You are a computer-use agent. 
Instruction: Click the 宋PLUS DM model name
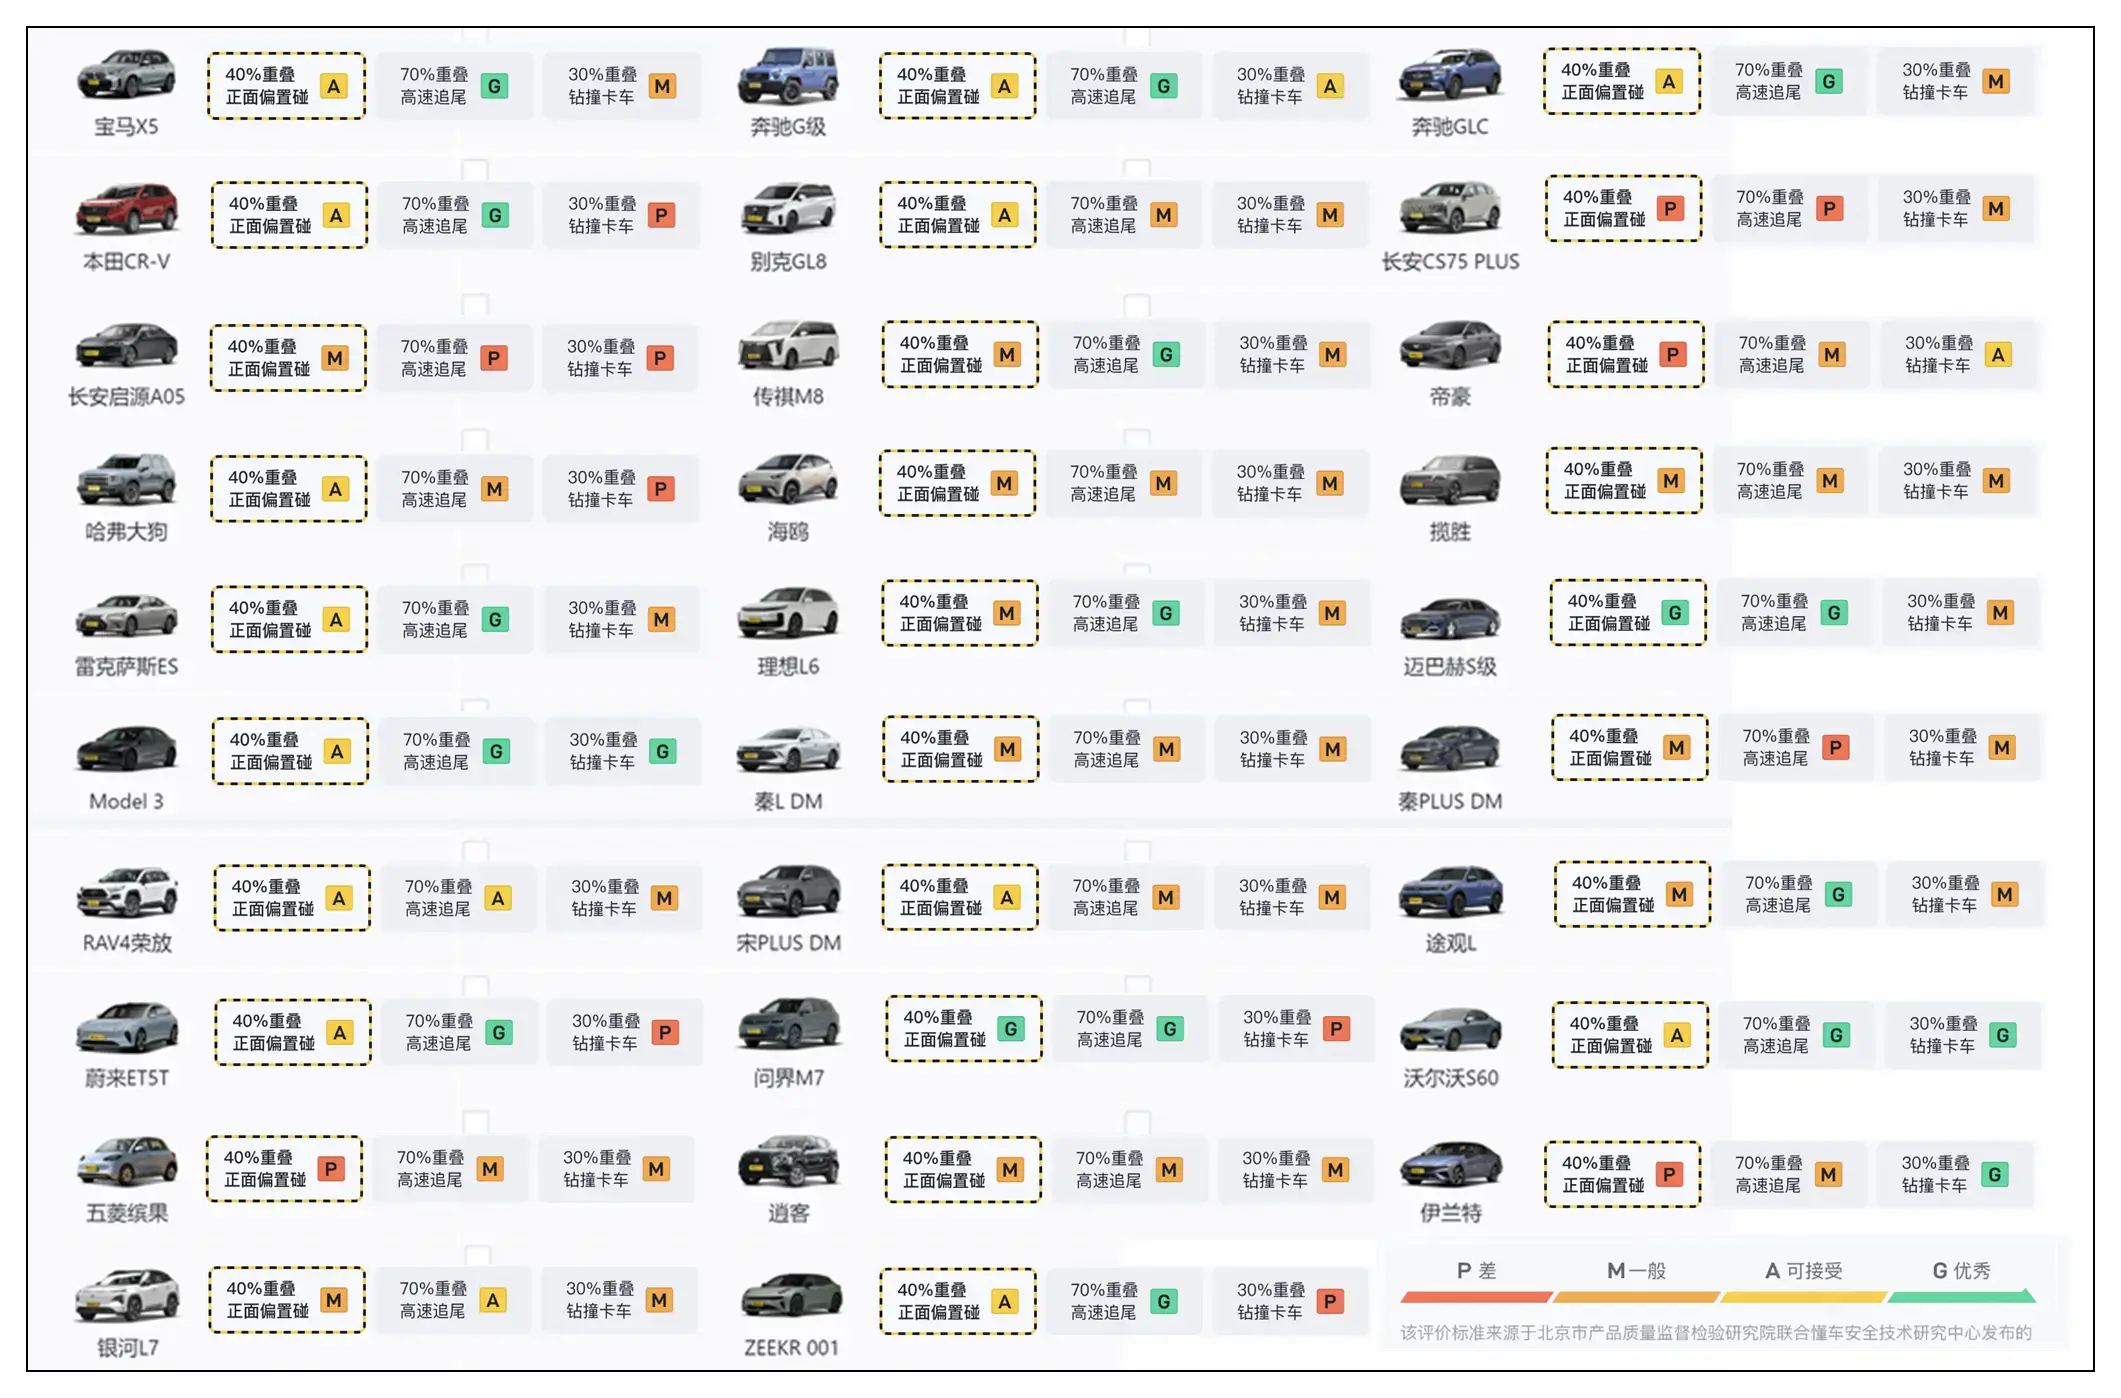pyautogui.click(x=788, y=943)
